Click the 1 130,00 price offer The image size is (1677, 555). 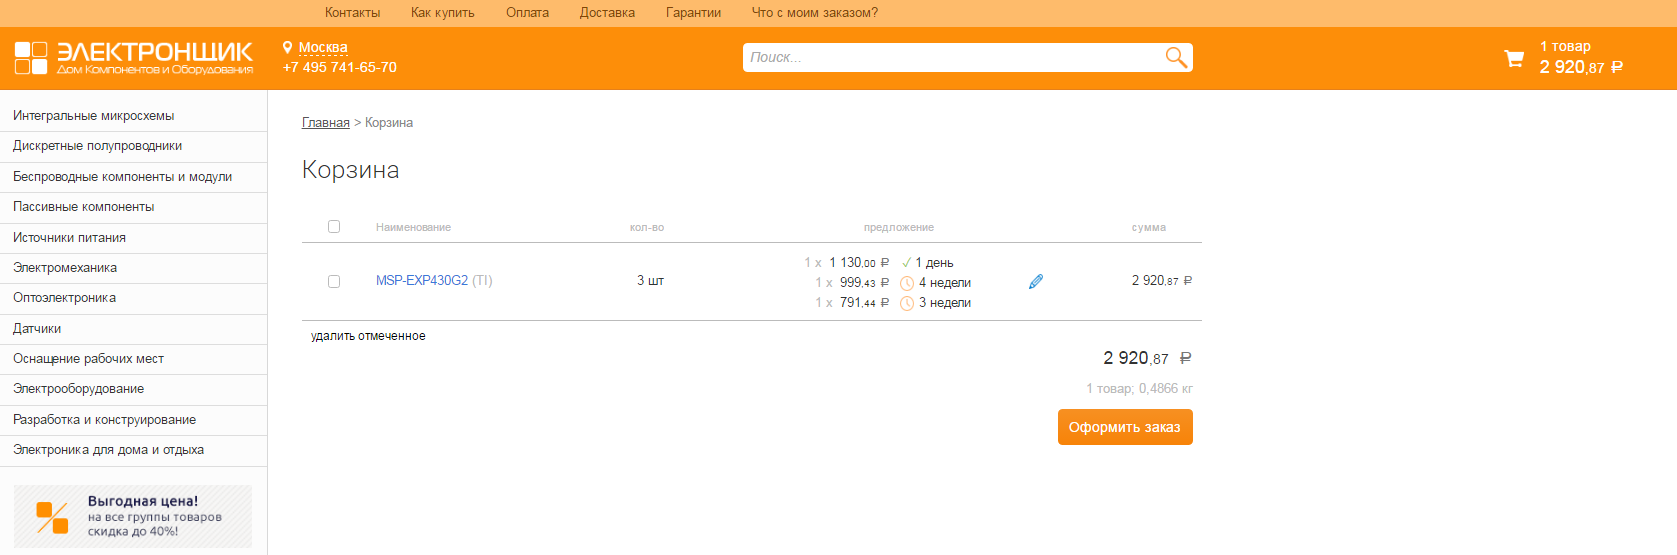(x=859, y=263)
